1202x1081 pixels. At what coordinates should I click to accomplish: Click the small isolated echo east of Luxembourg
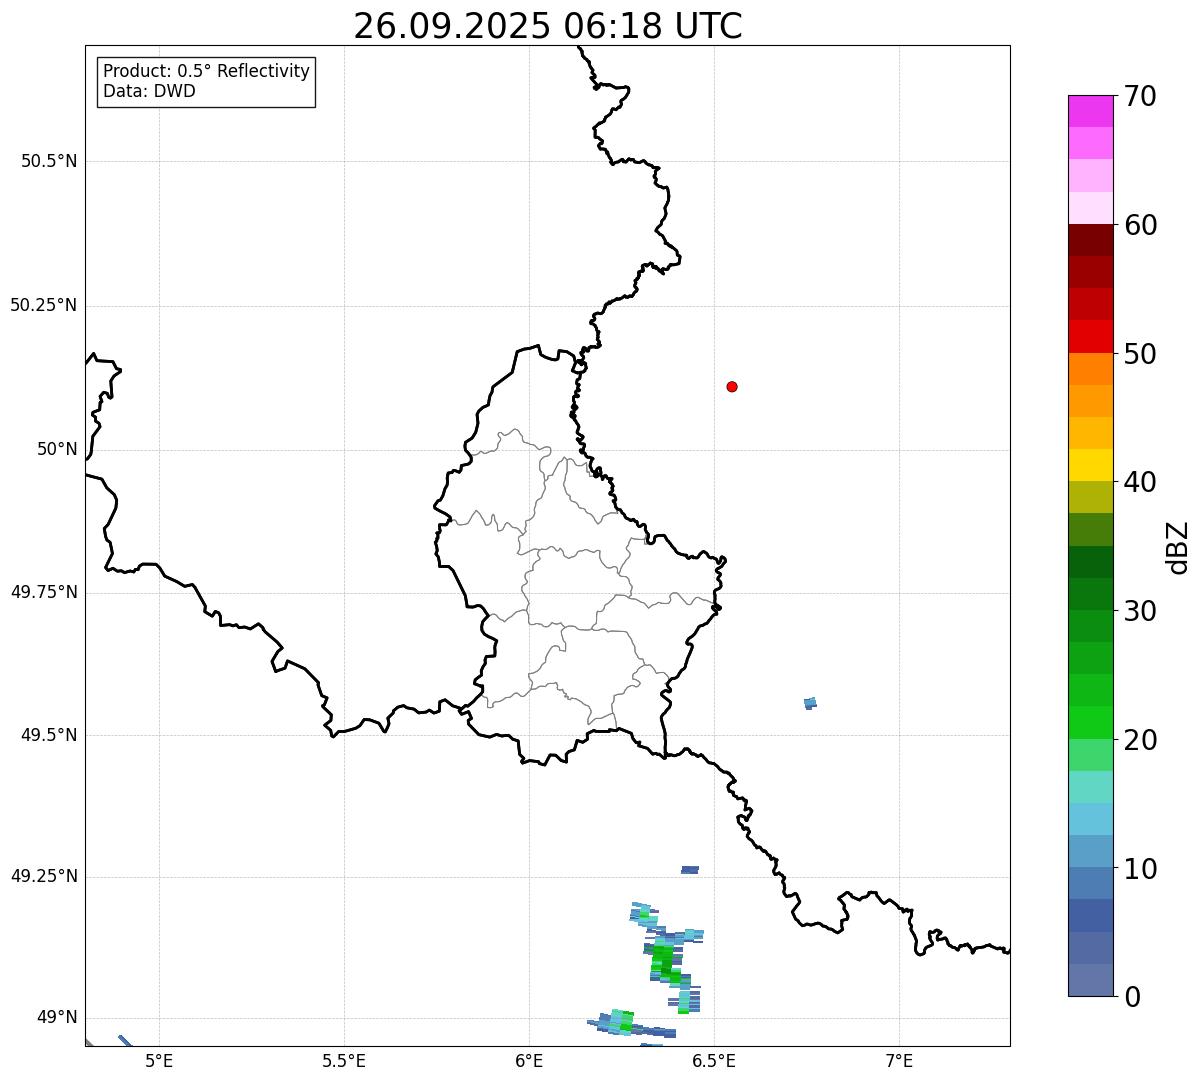(x=810, y=703)
